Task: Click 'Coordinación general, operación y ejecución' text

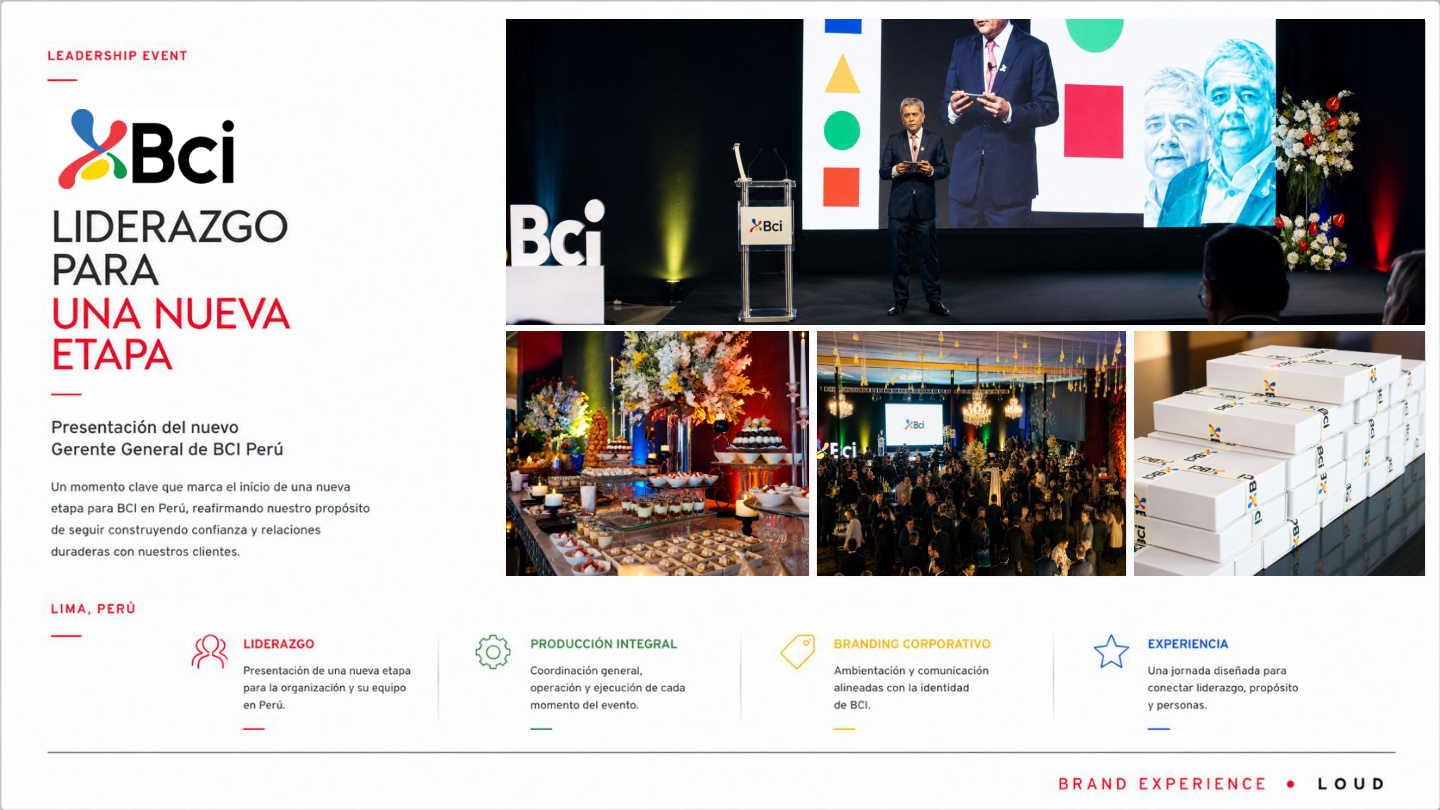Action: tap(608, 688)
